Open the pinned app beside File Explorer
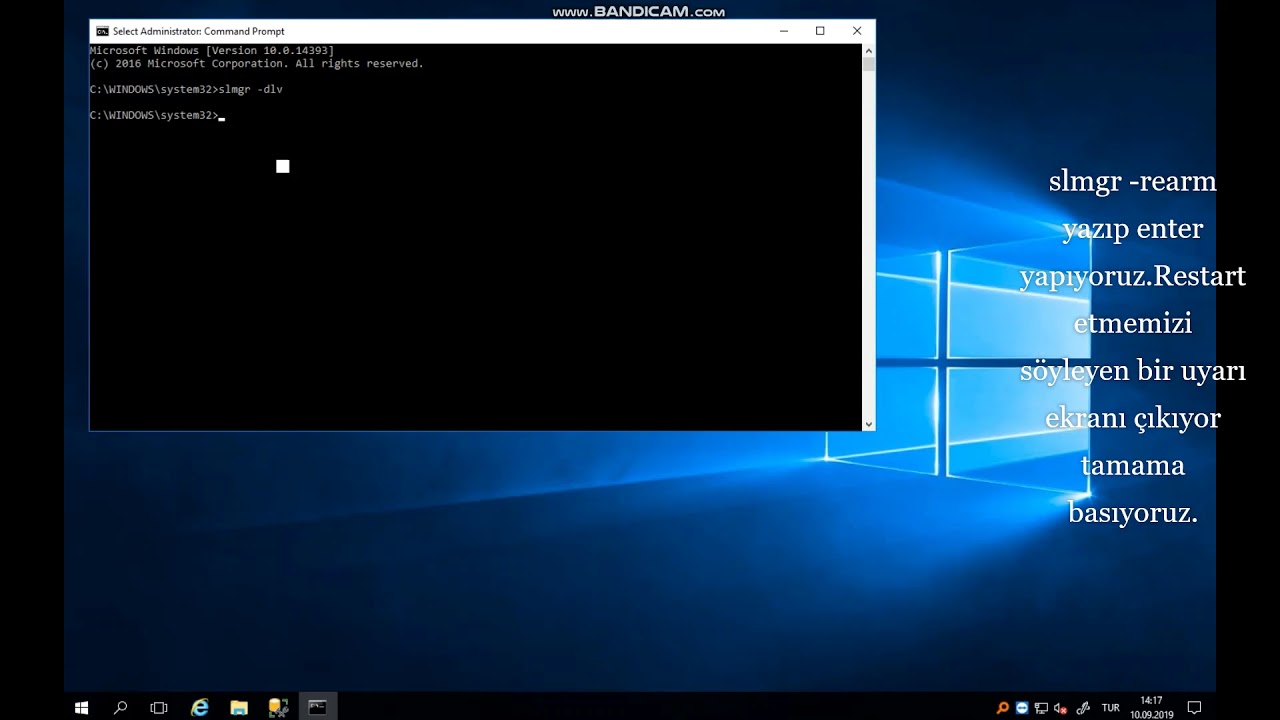This screenshot has height=720, width=1280. click(278, 707)
